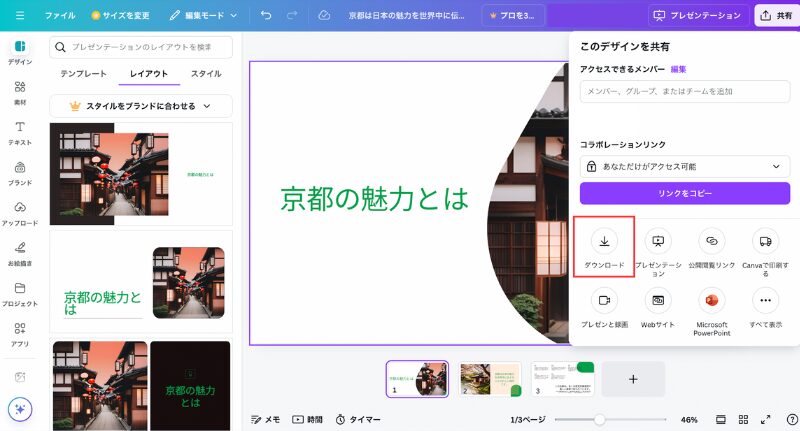800x431 pixels.
Task: Select dark layout with green title
Action: coord(190,386)
